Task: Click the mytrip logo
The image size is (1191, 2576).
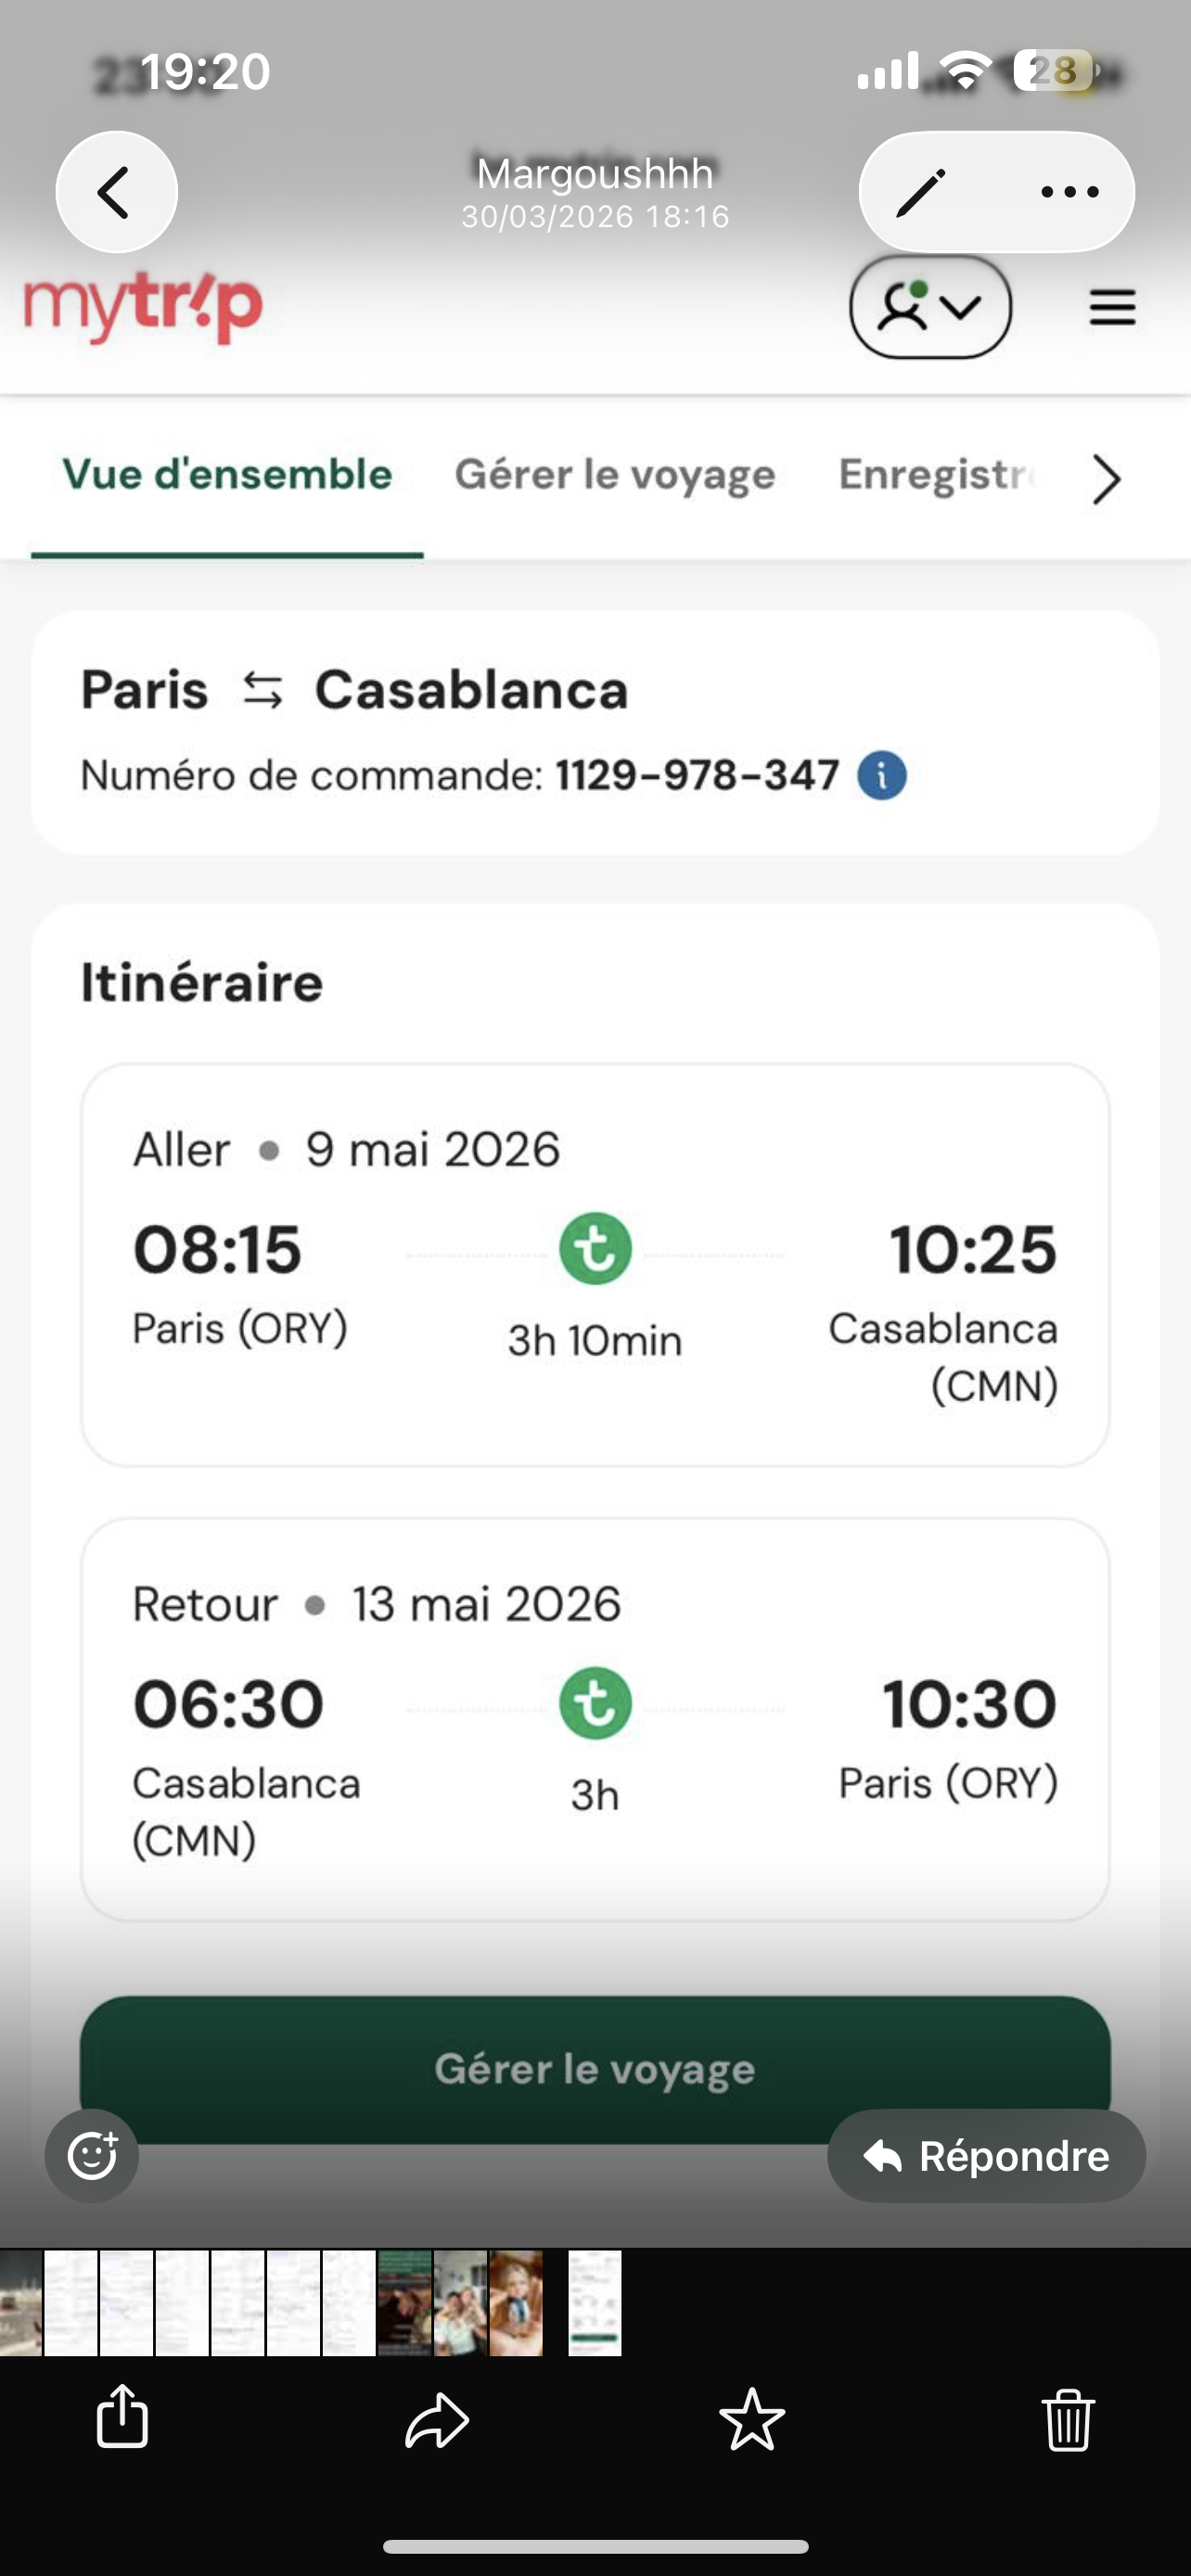Action: click(143, 309)
